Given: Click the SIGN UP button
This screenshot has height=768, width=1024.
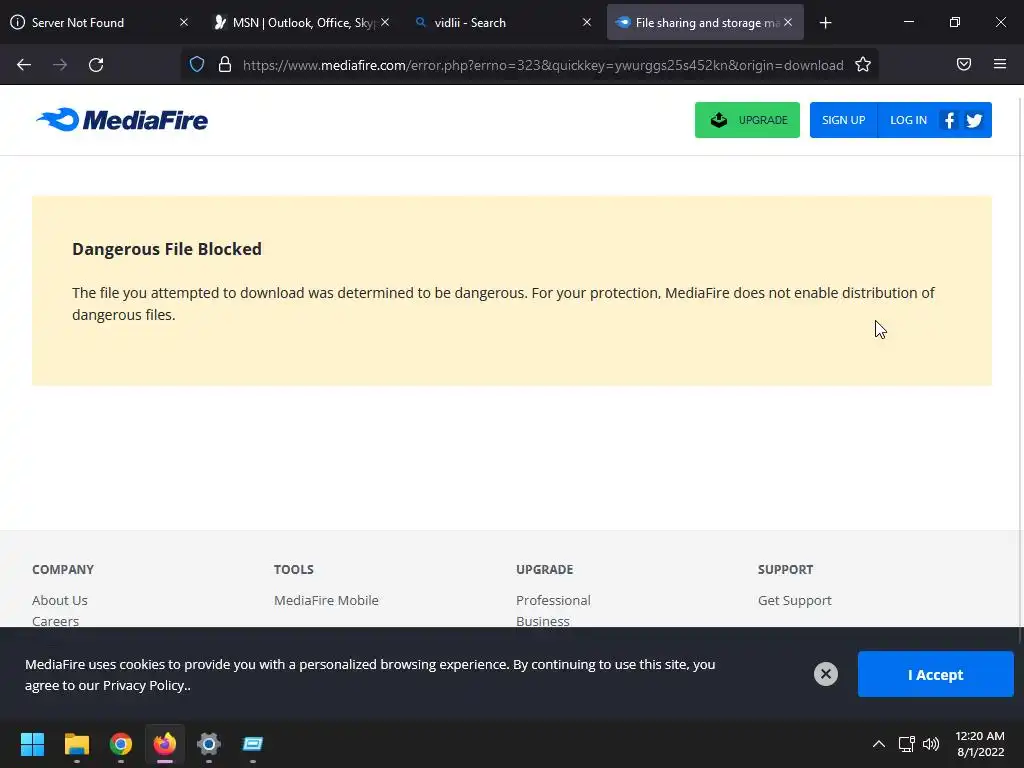Looking at the screenshot, I should (844, 120).
